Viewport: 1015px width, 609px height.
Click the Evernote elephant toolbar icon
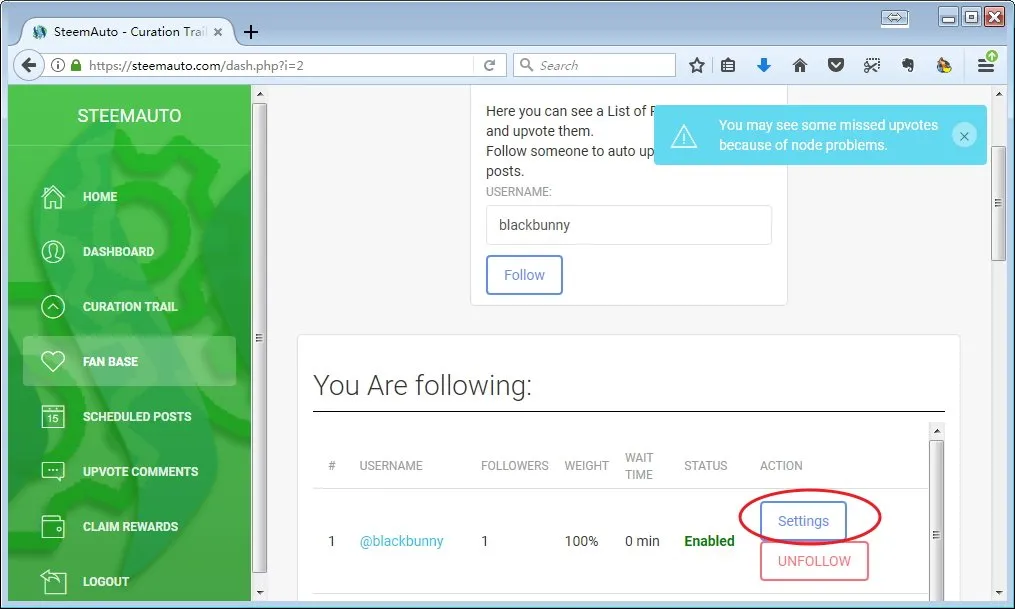tap(908, 65)
